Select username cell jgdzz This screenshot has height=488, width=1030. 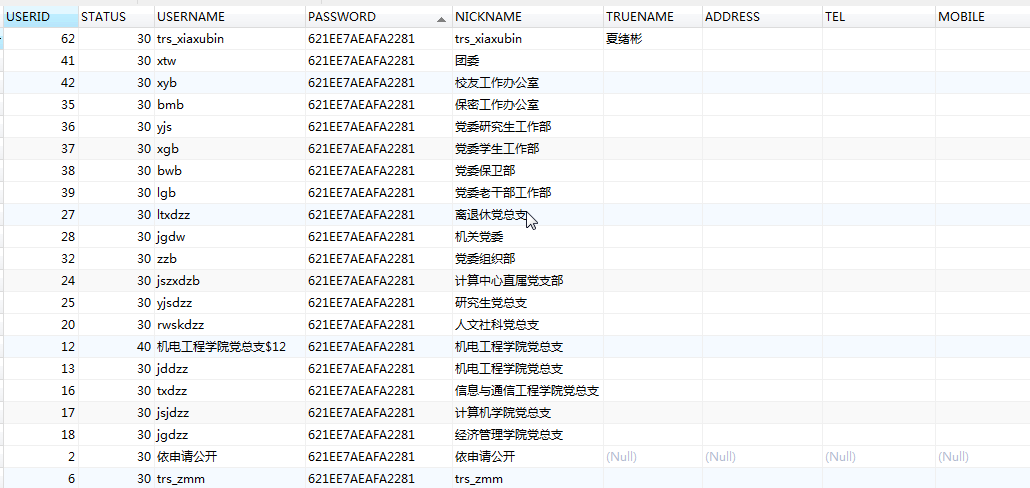coord(231,435)
